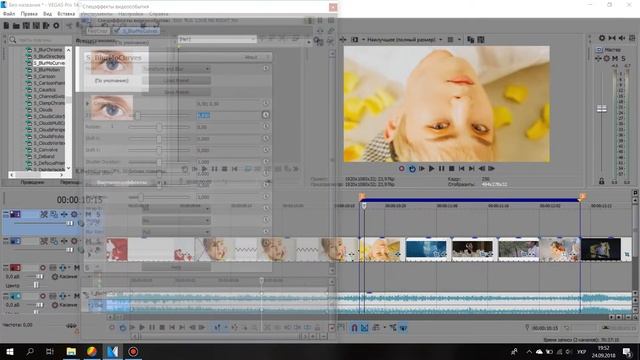This screenshot has width=640, height=360.
Task: Open the Вставка menu
Action: [66, 14]
